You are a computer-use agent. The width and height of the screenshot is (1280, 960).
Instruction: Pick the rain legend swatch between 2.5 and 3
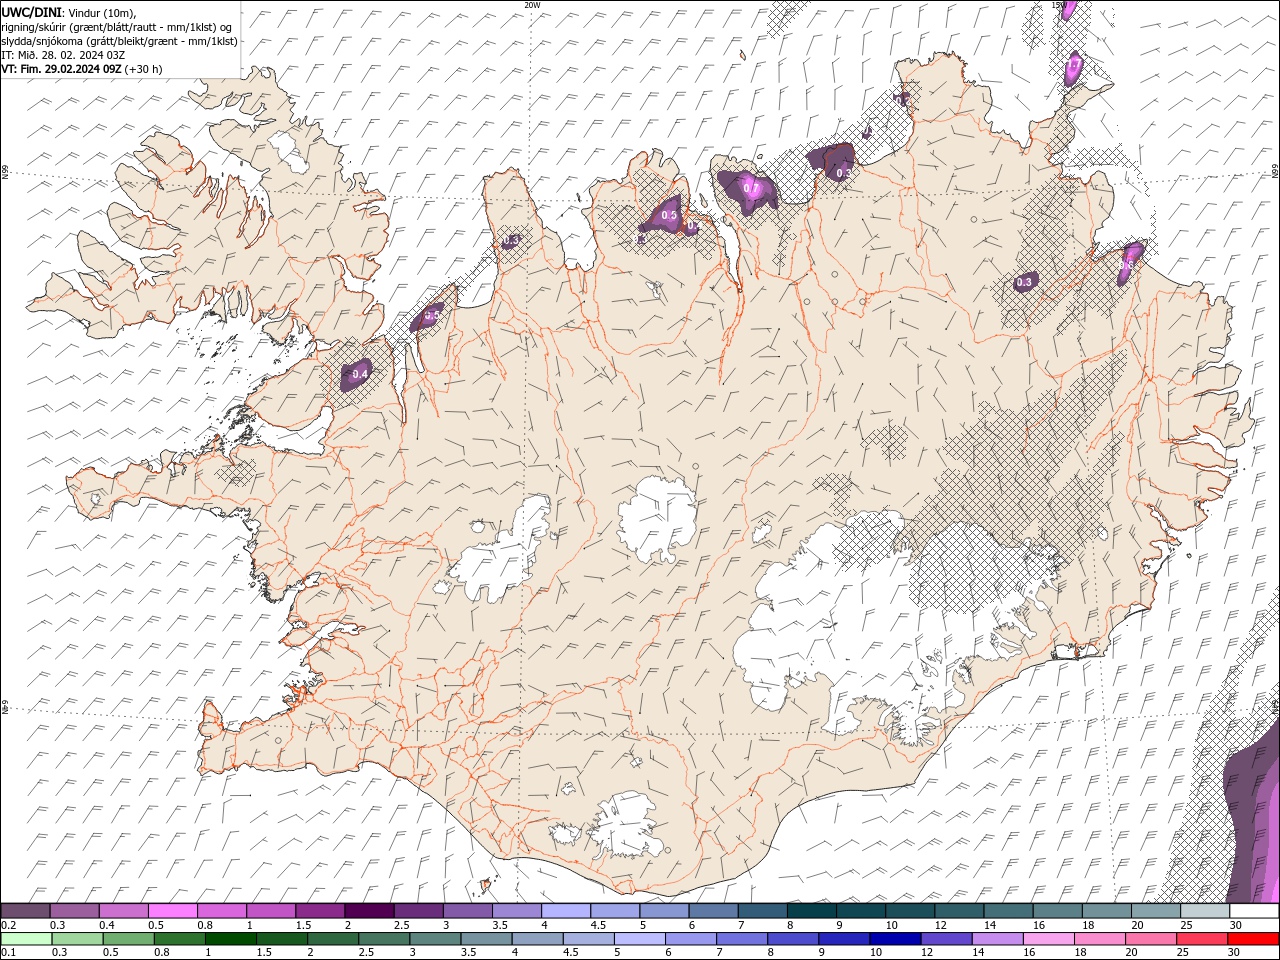[384, 939]
